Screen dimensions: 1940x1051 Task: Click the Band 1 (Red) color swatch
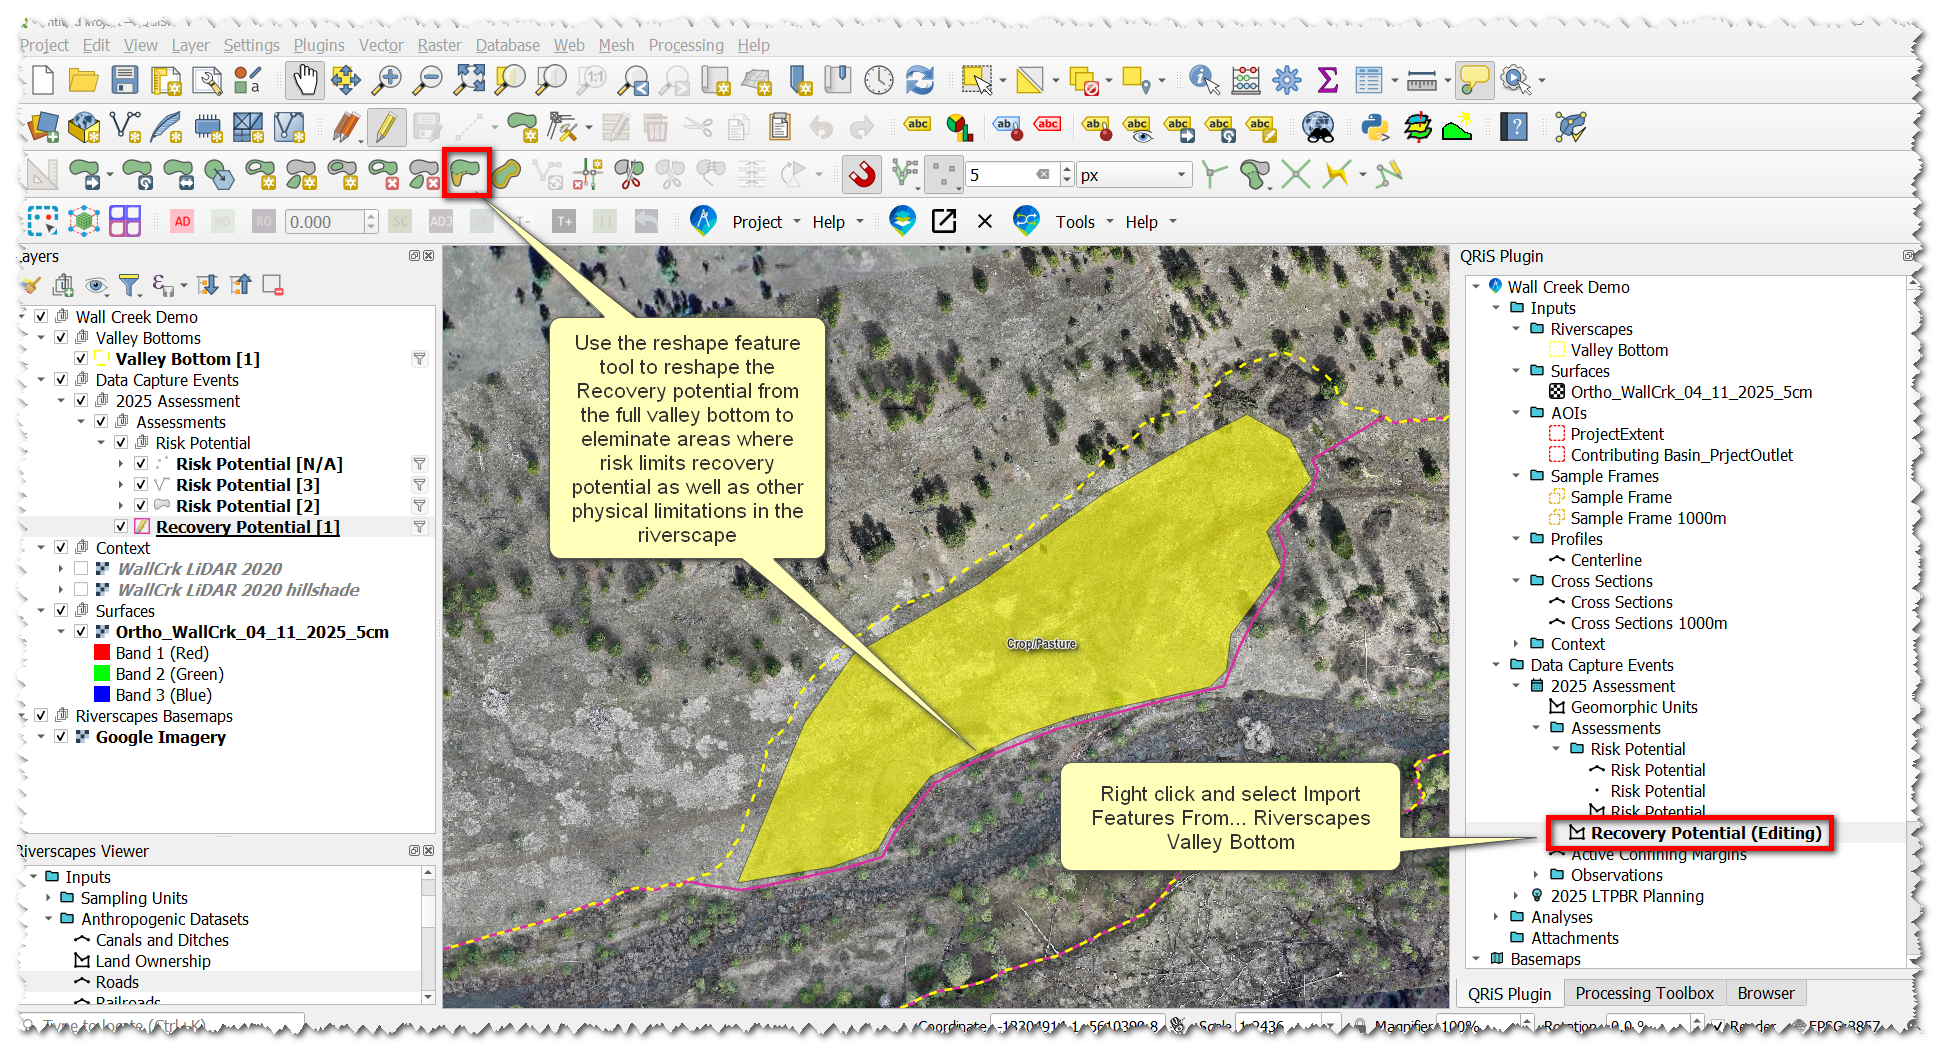pos(102,653)
